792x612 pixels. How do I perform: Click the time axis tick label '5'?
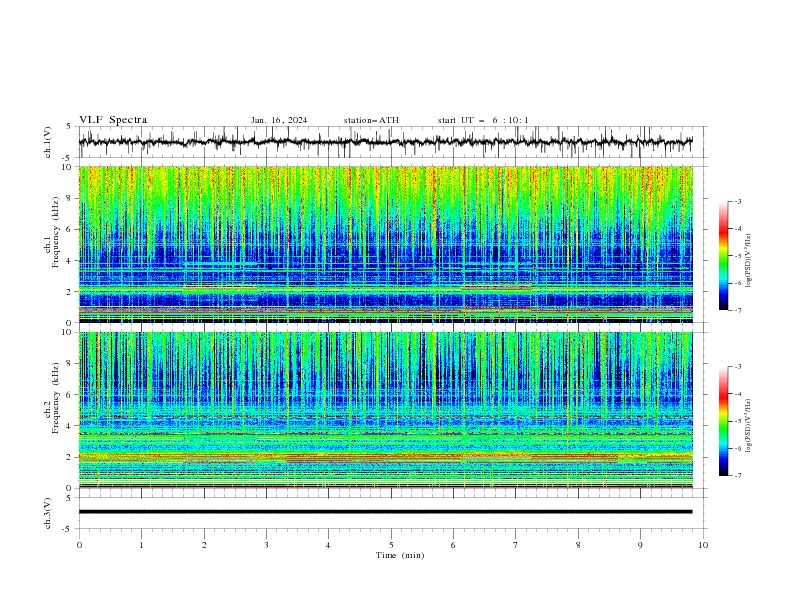(x=391, y=545)
